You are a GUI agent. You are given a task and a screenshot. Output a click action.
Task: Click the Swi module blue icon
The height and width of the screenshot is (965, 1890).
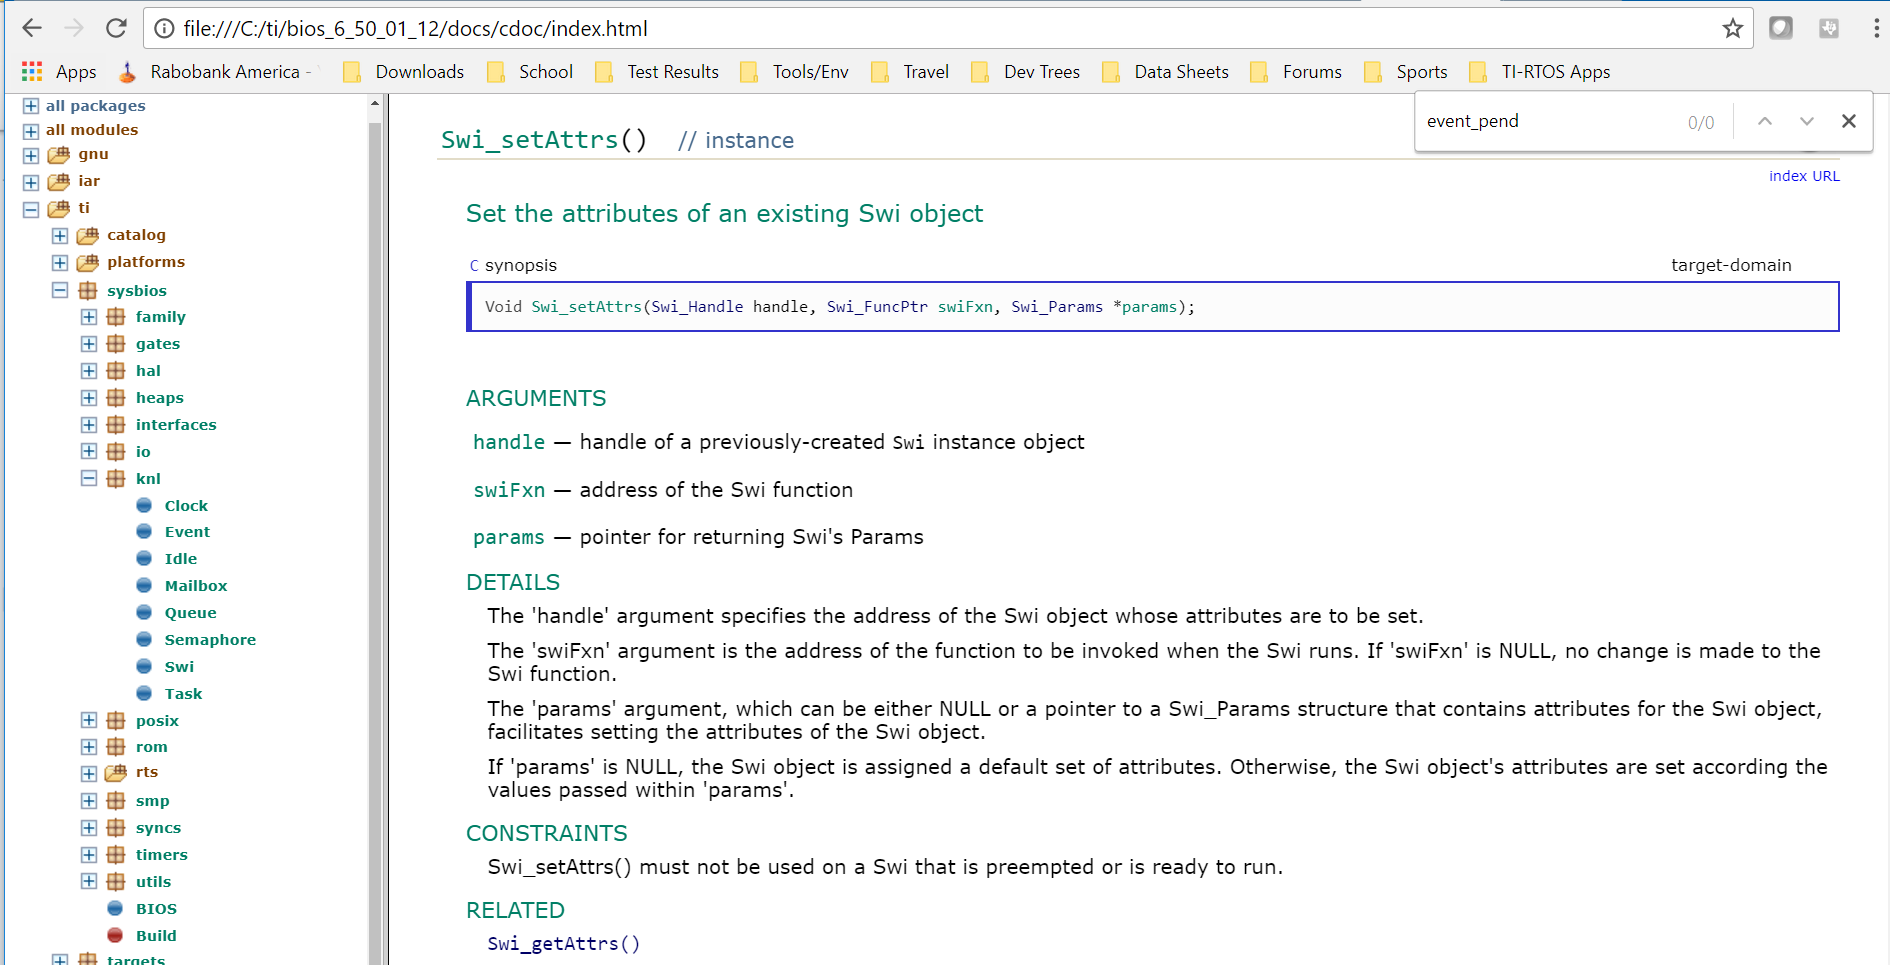click(144, 667)
